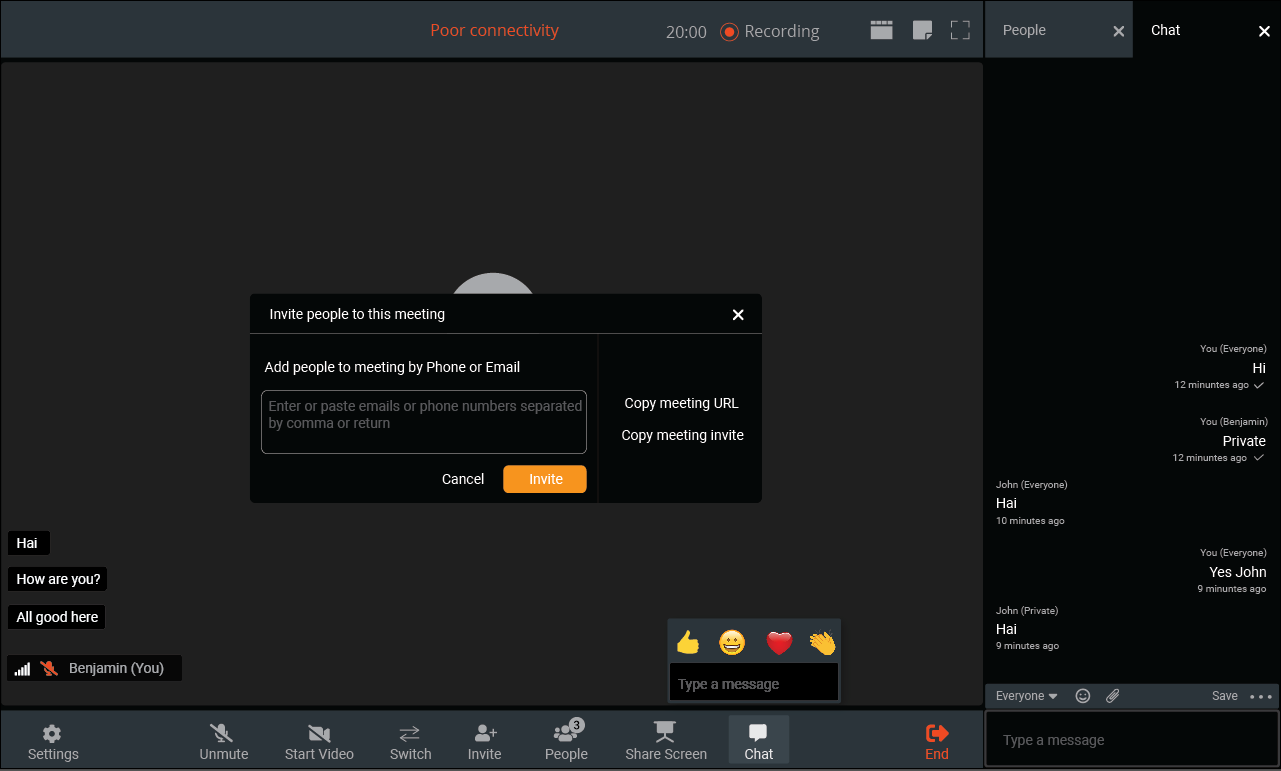The width and height of the screenshot is (1281, 771).
Task: Click Copy meeting URL
Action: (x=681, y=403)
